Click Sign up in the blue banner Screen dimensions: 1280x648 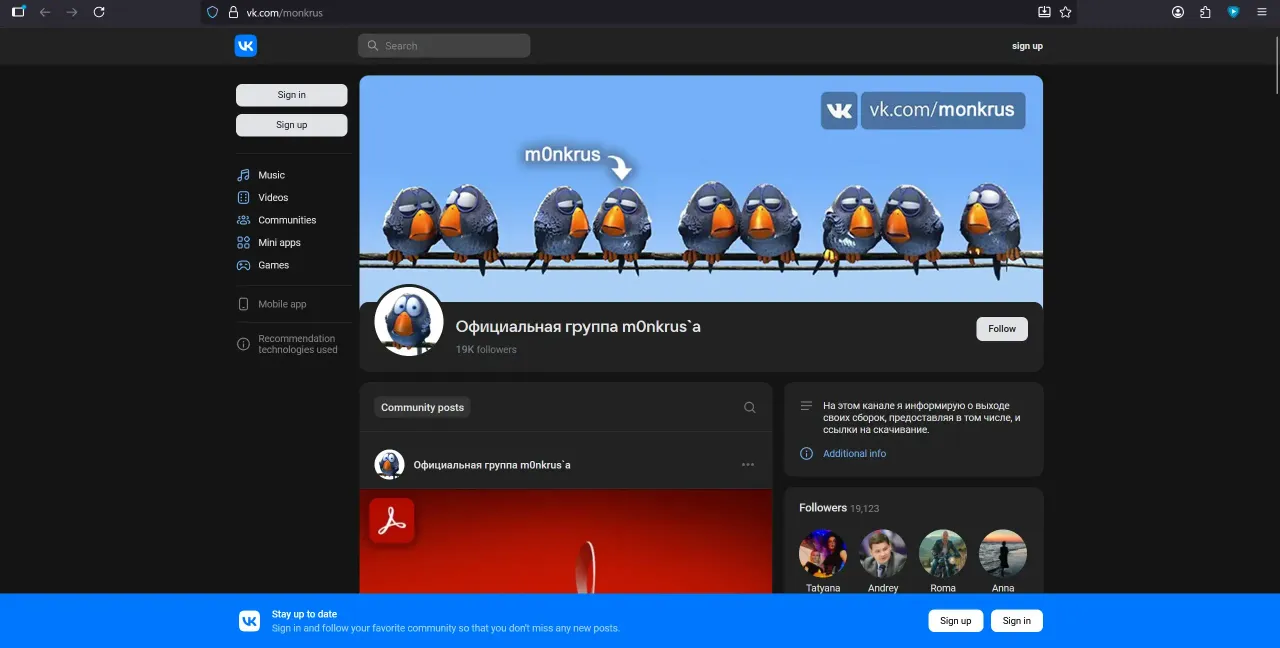[x=956, y=621]
